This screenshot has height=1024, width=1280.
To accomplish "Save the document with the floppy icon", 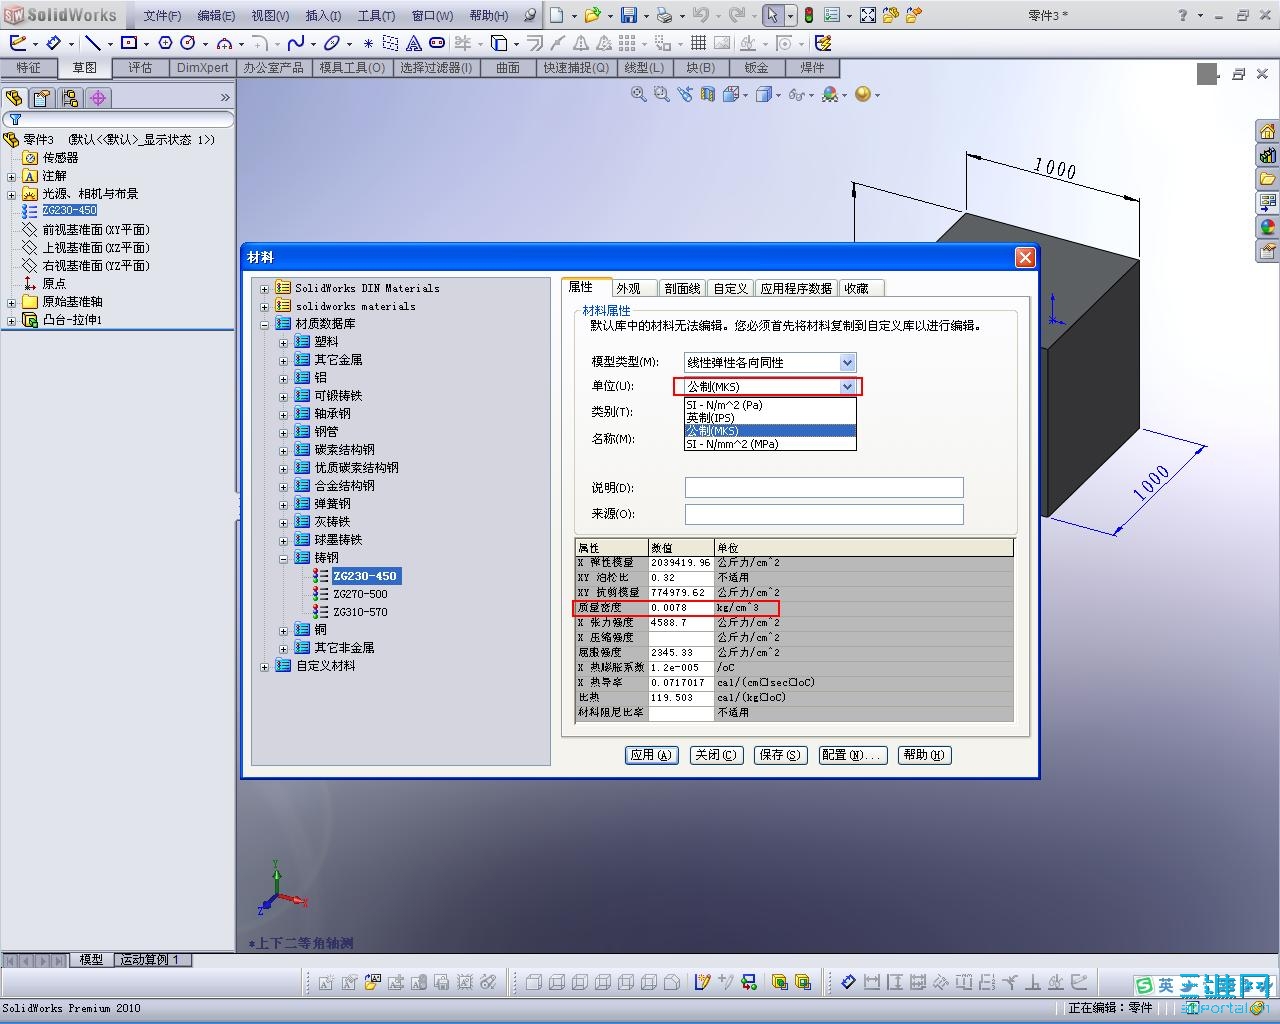I will point(629,15).
